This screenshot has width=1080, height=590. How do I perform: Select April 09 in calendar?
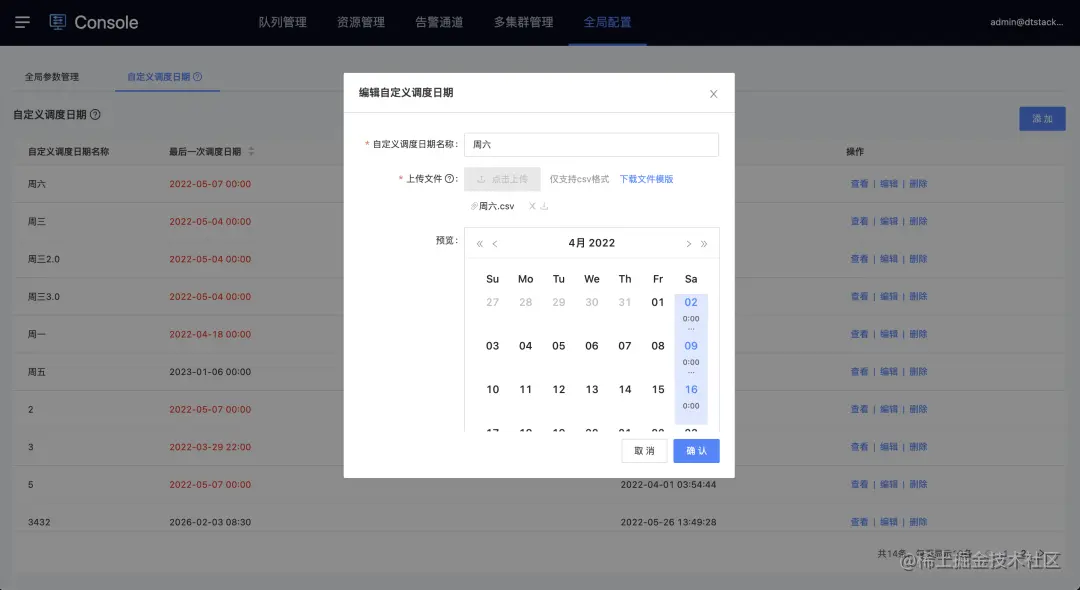pyautogui.click(x=691, y=346)
